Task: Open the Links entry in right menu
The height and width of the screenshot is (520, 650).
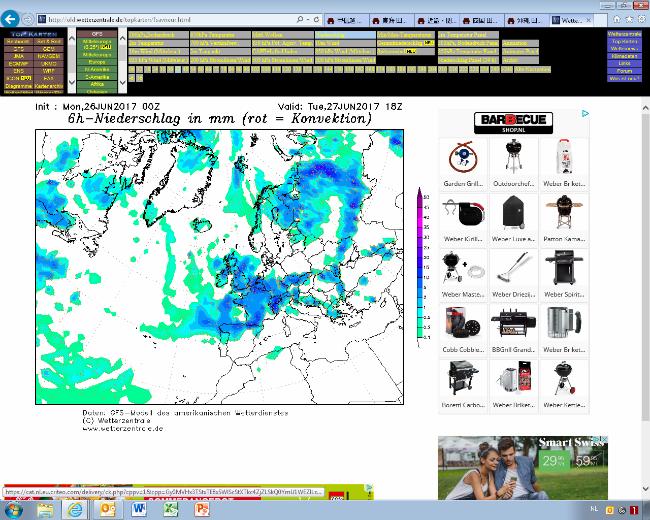Action: click(x=624, y=63)
